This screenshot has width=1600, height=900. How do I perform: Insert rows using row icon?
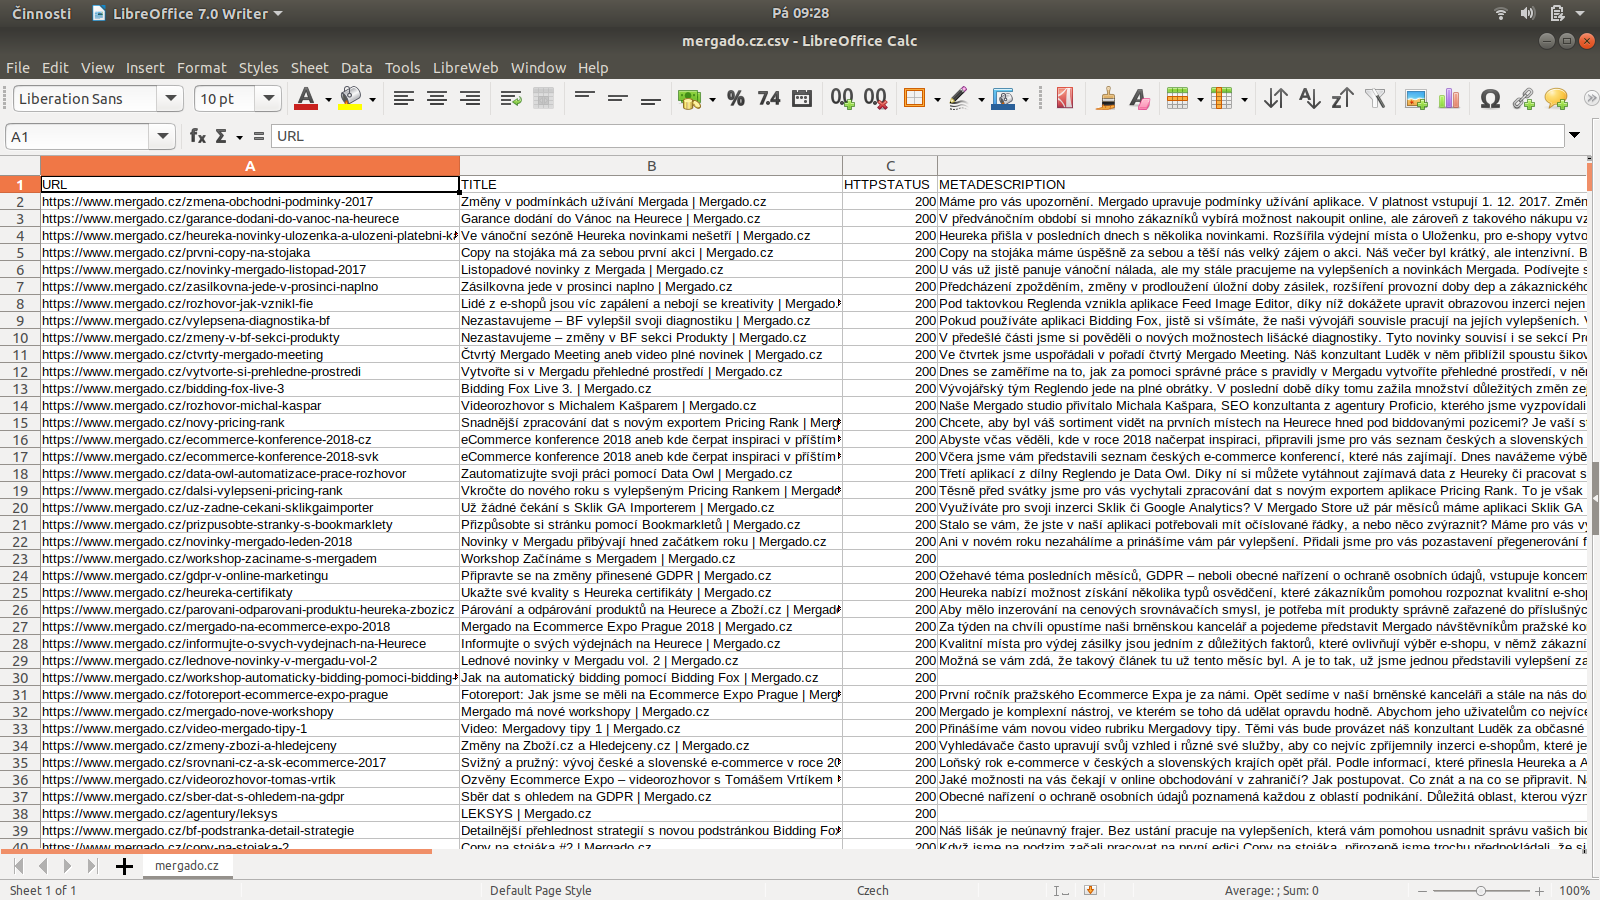click(1178, 99)
